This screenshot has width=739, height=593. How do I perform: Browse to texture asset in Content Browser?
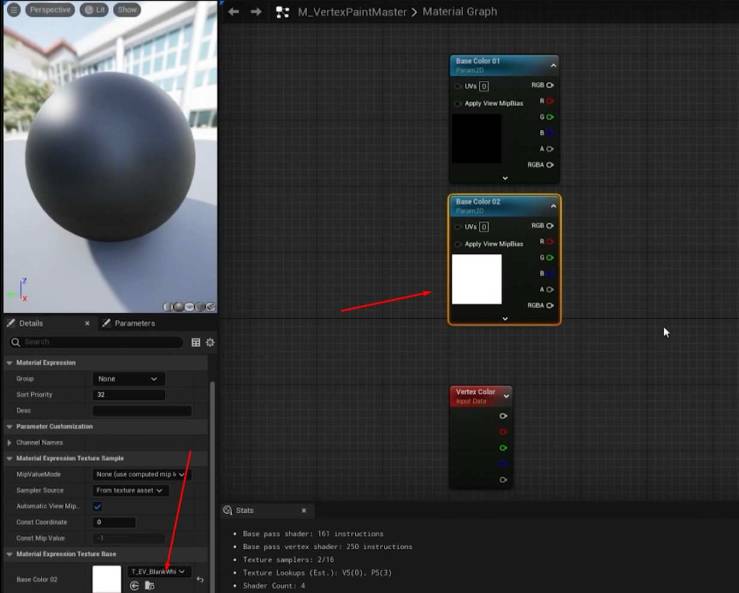click(149, 585)
